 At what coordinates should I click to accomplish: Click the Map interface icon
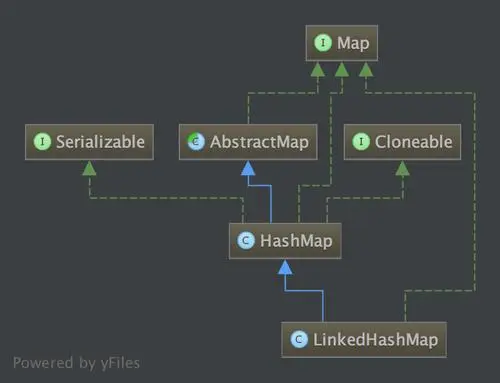(323, 43)
